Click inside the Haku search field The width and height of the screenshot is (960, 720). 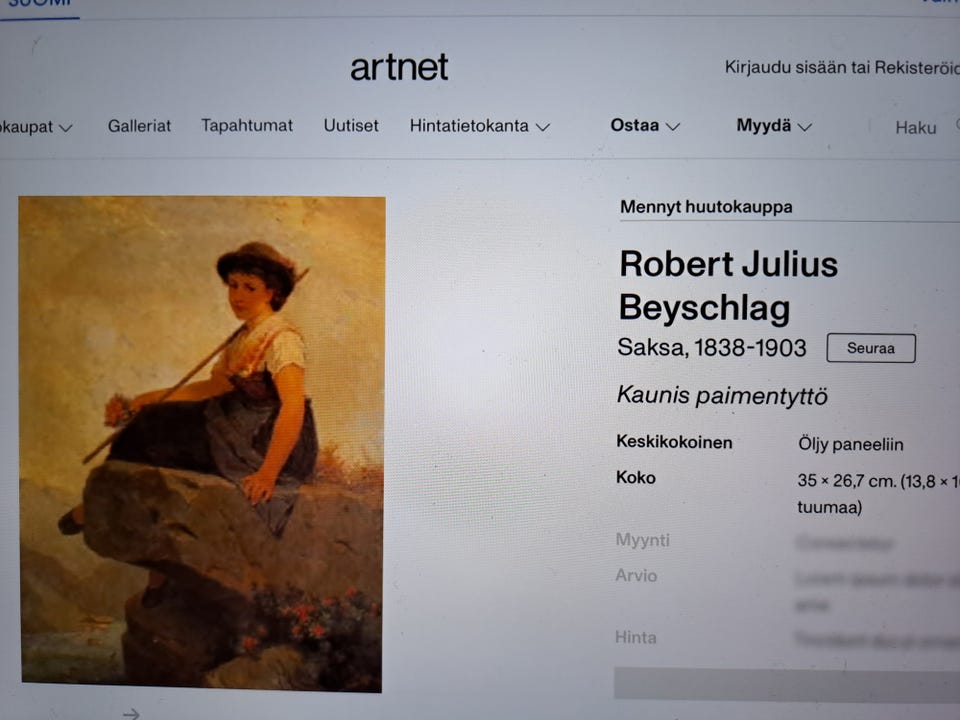916,127
